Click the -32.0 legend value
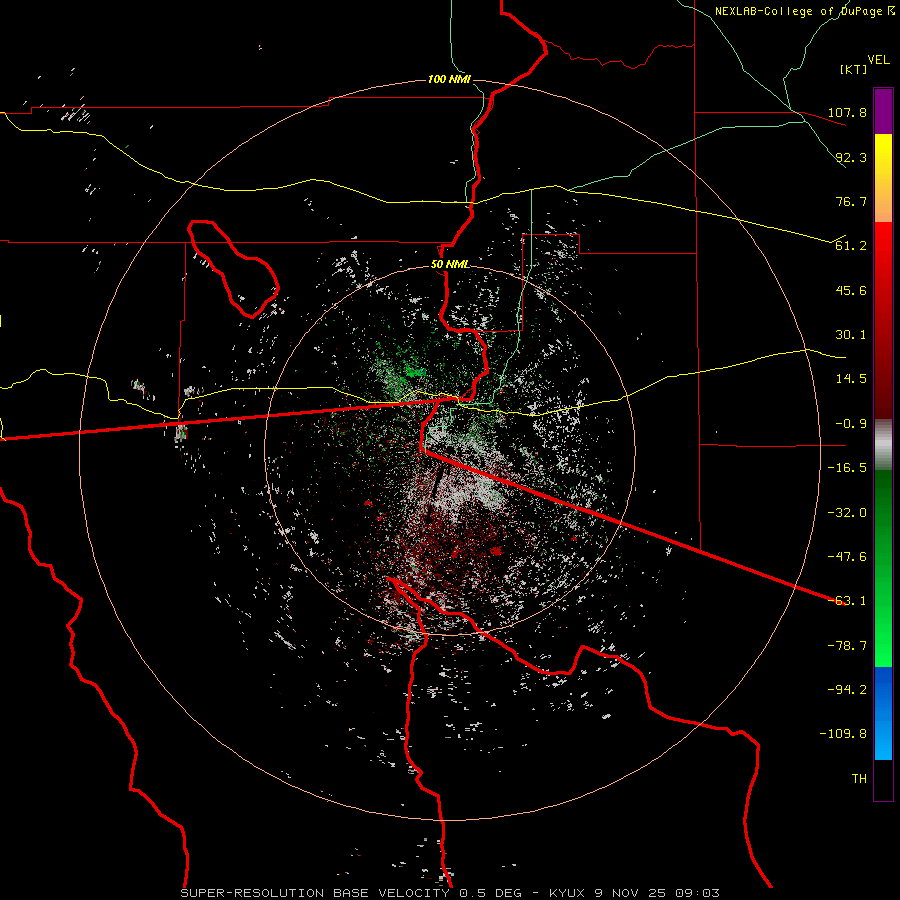The width and height of the screenshot is (900, 900). point(847,513)
